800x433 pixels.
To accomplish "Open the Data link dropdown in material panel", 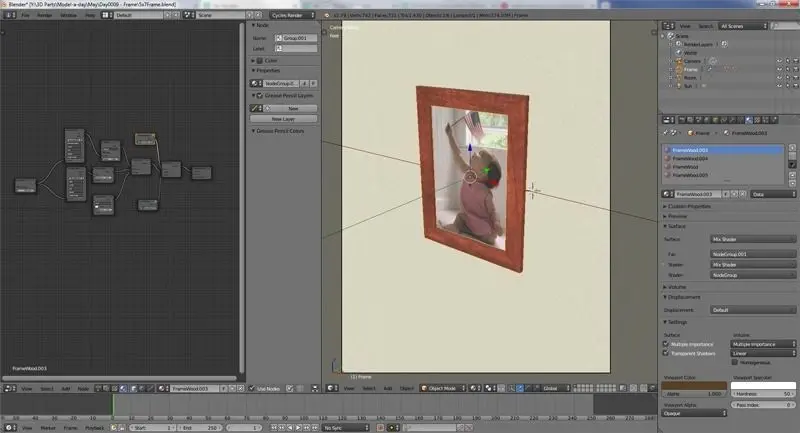I will pos(773,194).
